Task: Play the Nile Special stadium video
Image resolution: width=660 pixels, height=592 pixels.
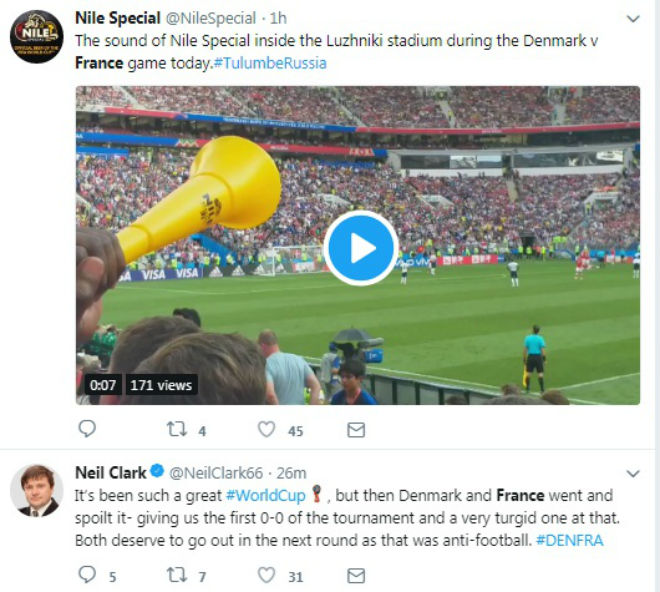Action: (x=361, y=248)
